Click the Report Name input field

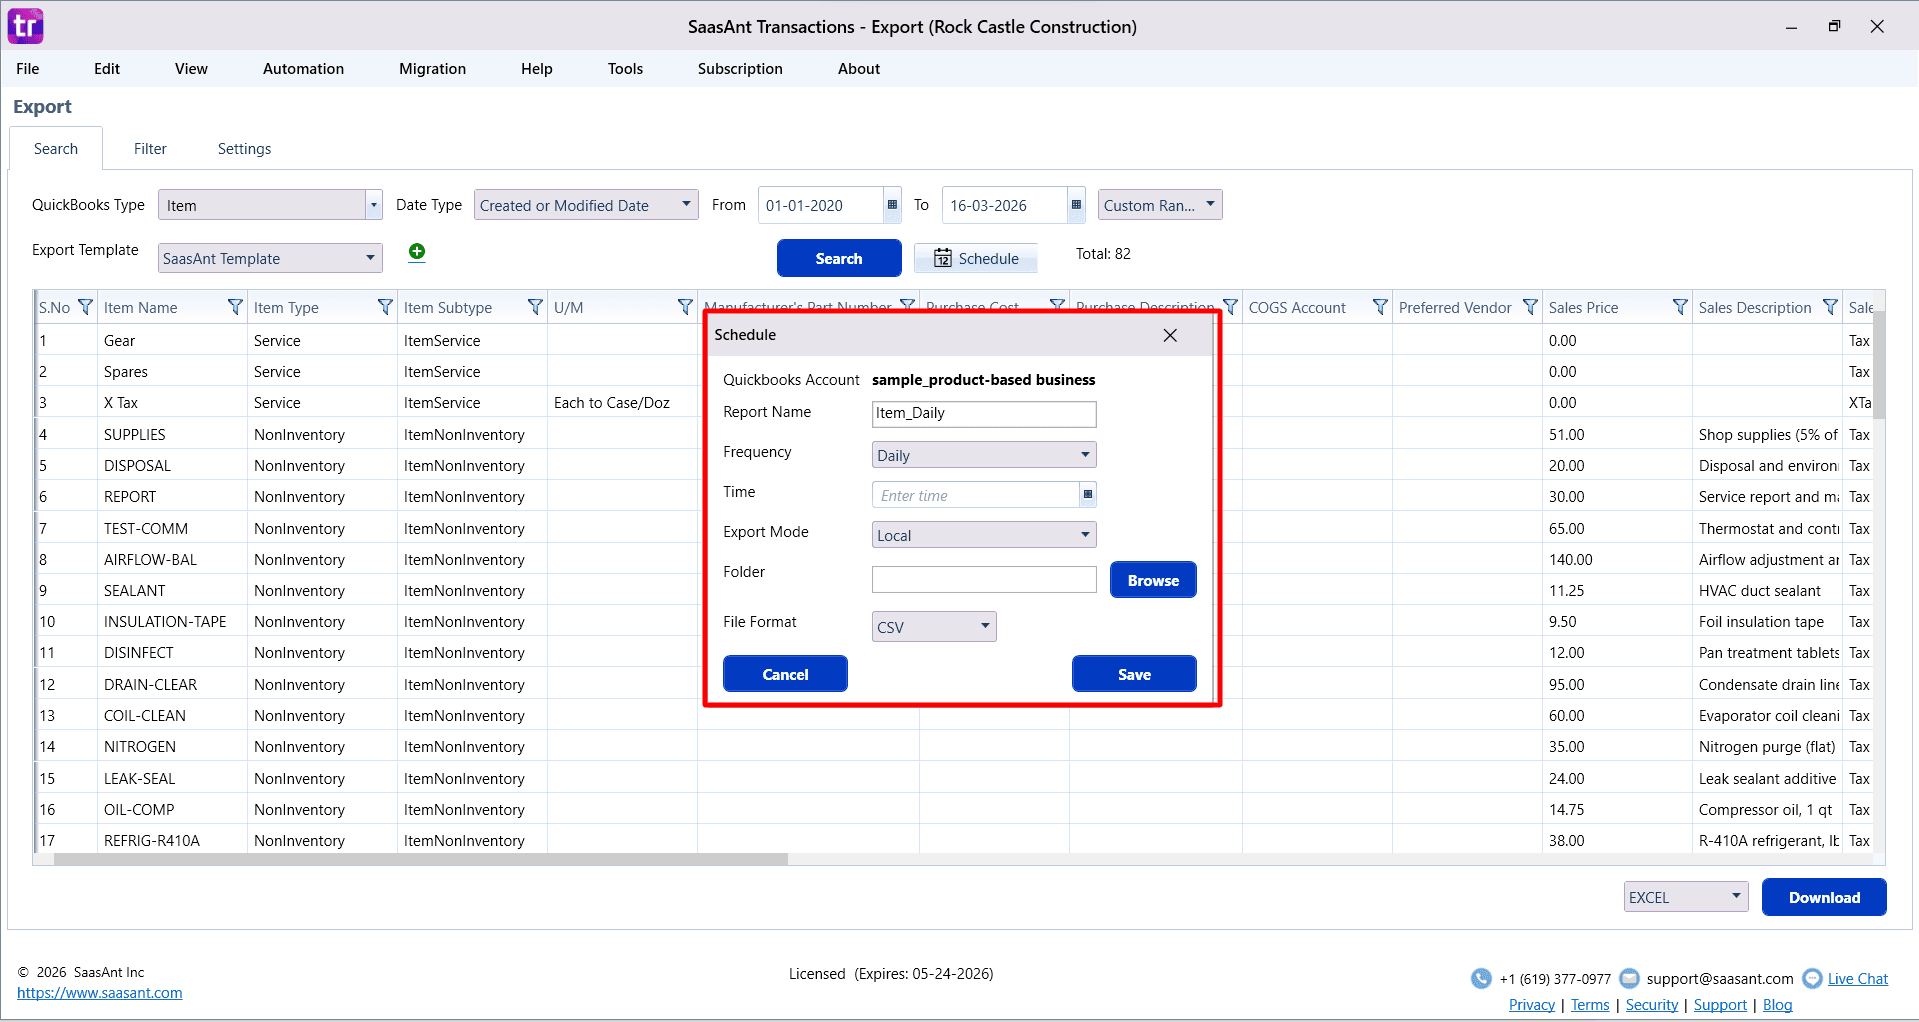[984, 414]
